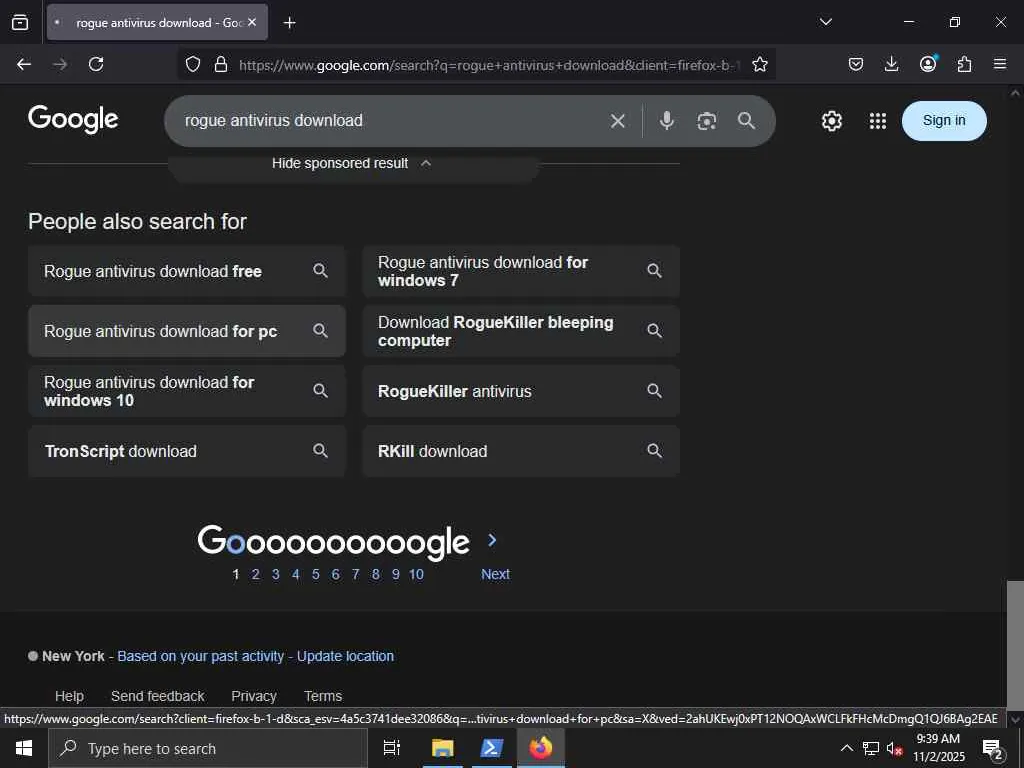Viewport: 1024px width, 768px height.
Task: Open the Firefox hamburger application menu
Action: (x=1000, y=64)
